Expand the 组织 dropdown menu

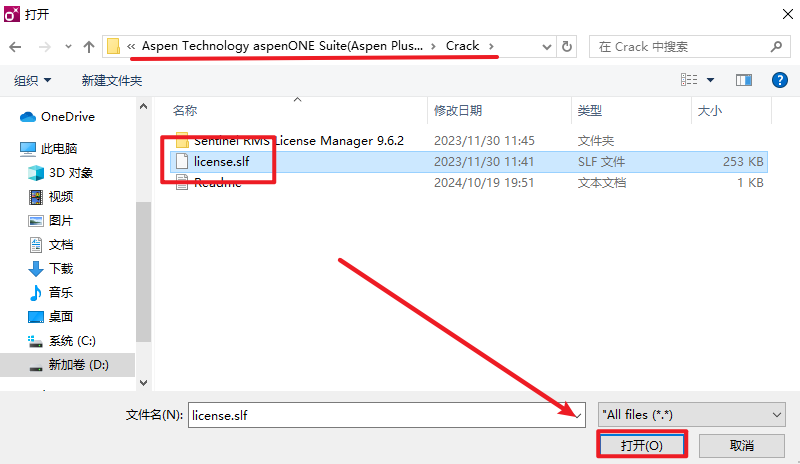coord(33,80)
